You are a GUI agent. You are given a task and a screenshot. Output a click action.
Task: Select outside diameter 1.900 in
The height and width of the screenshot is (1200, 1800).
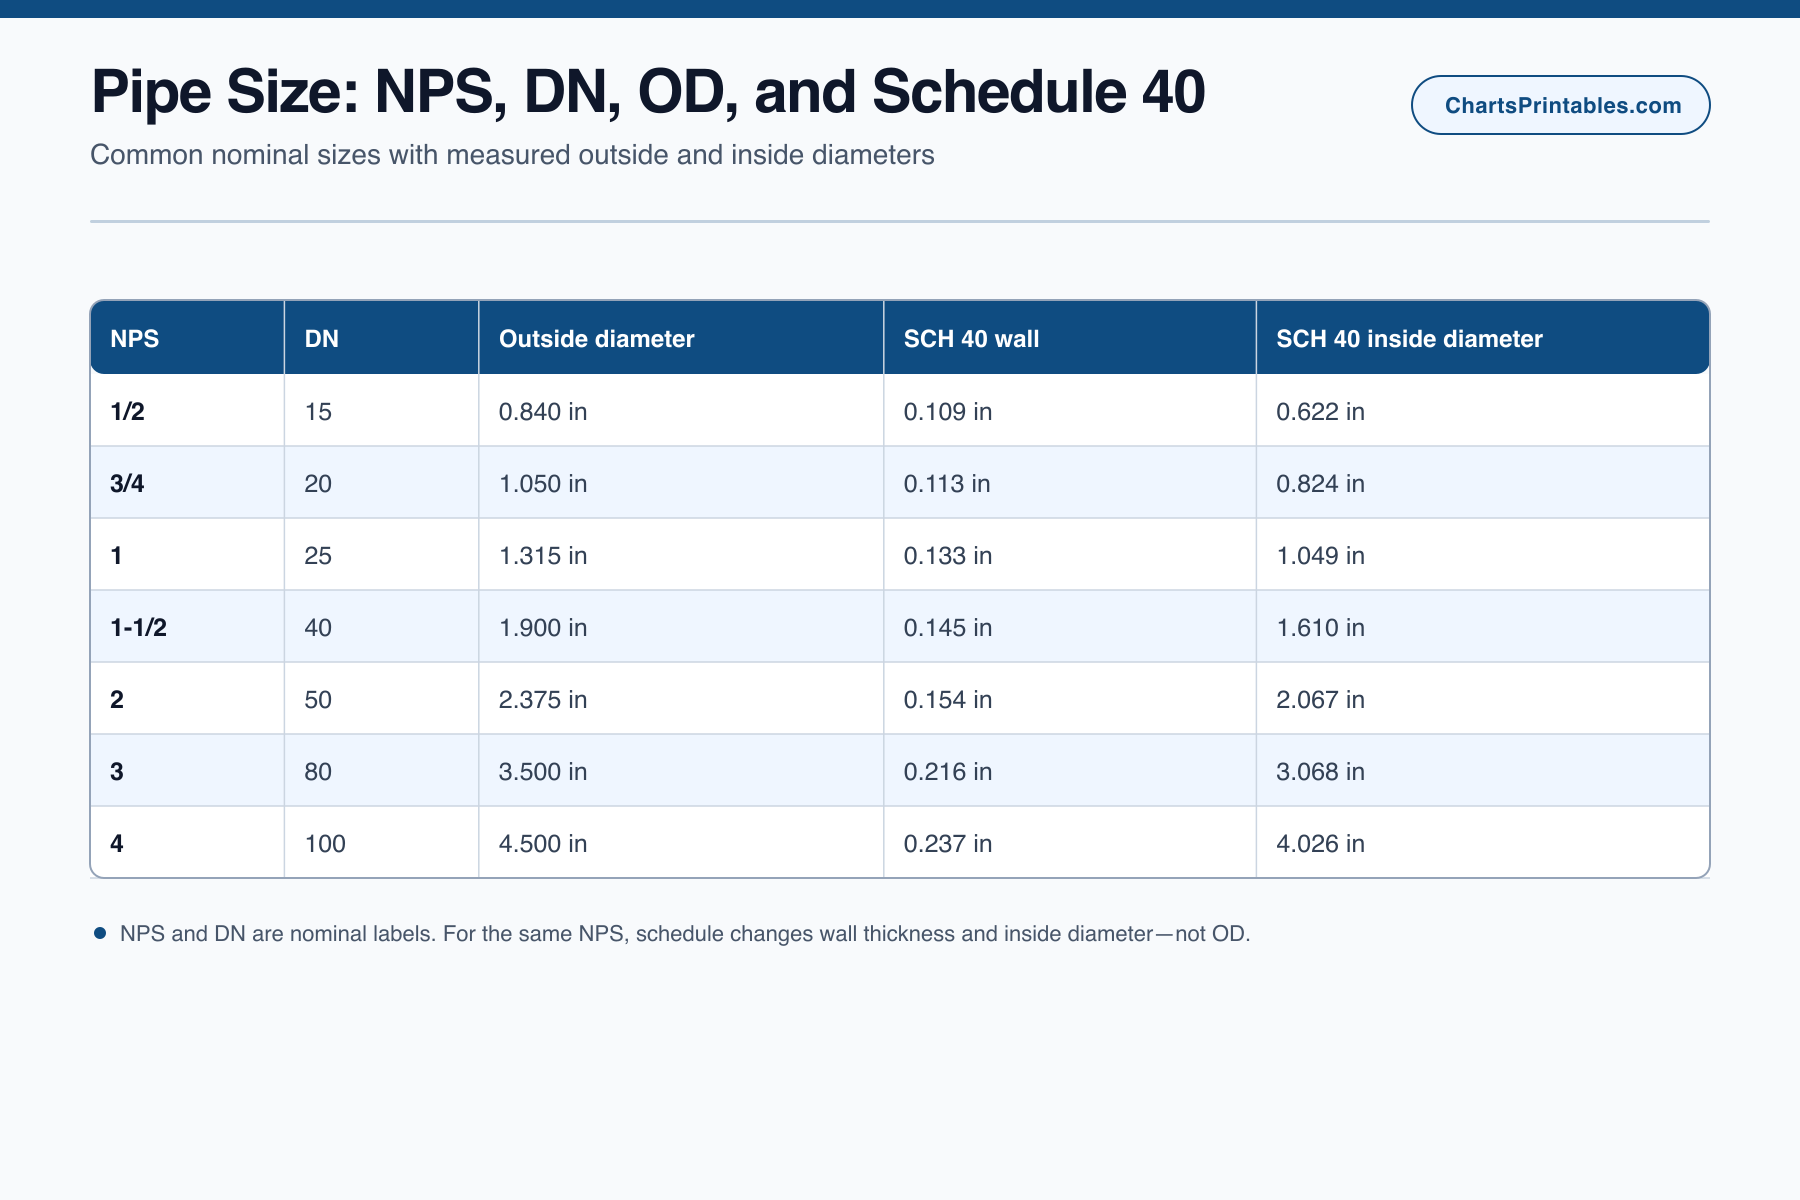point(681,627)
